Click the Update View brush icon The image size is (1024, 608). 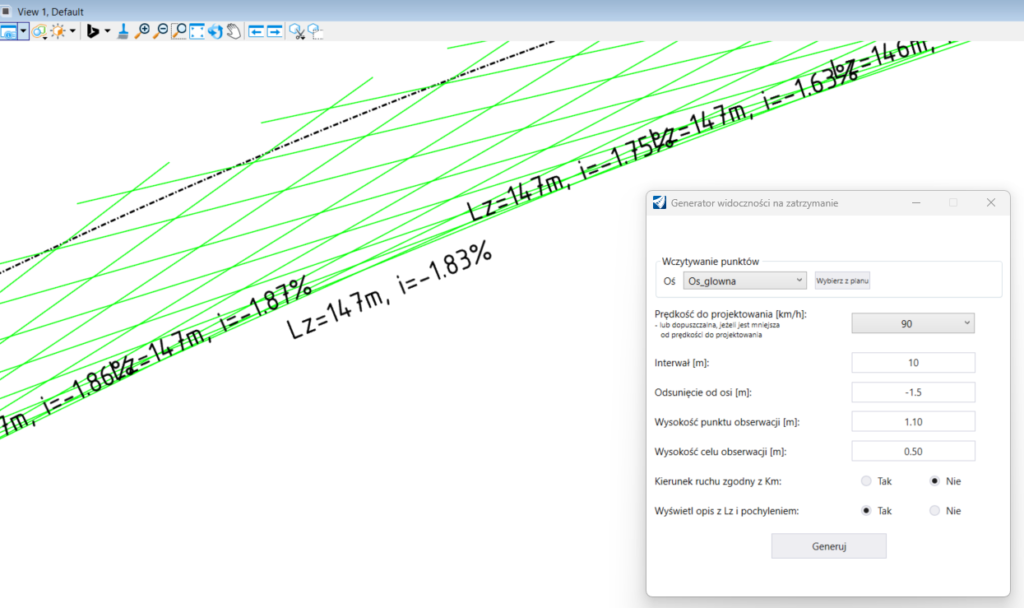point(123,31)
